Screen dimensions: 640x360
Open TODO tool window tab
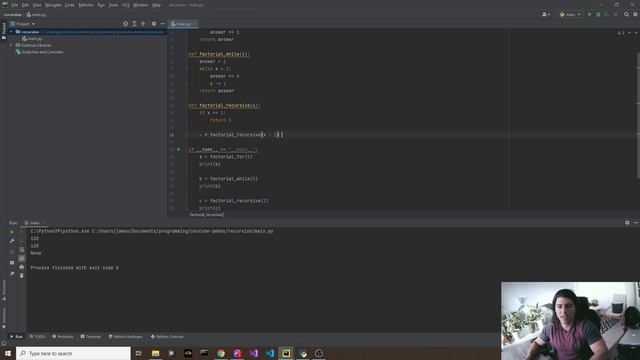click(38, 337)
